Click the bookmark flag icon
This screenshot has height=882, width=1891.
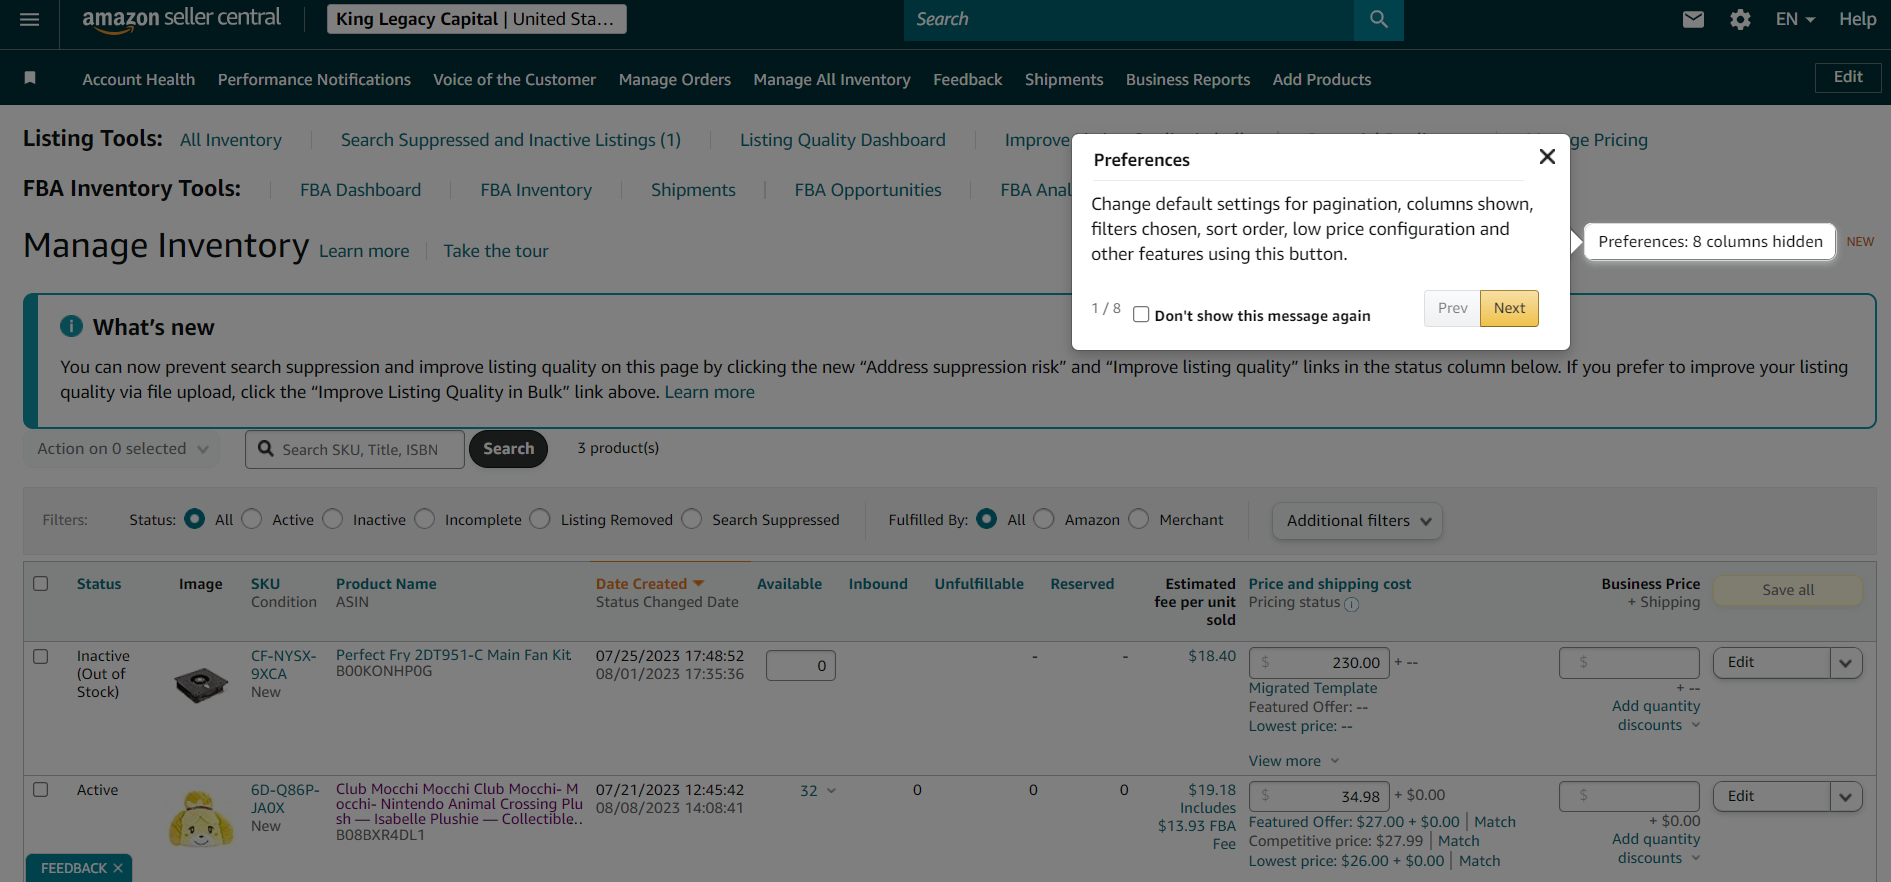click(x=30, y=78)
